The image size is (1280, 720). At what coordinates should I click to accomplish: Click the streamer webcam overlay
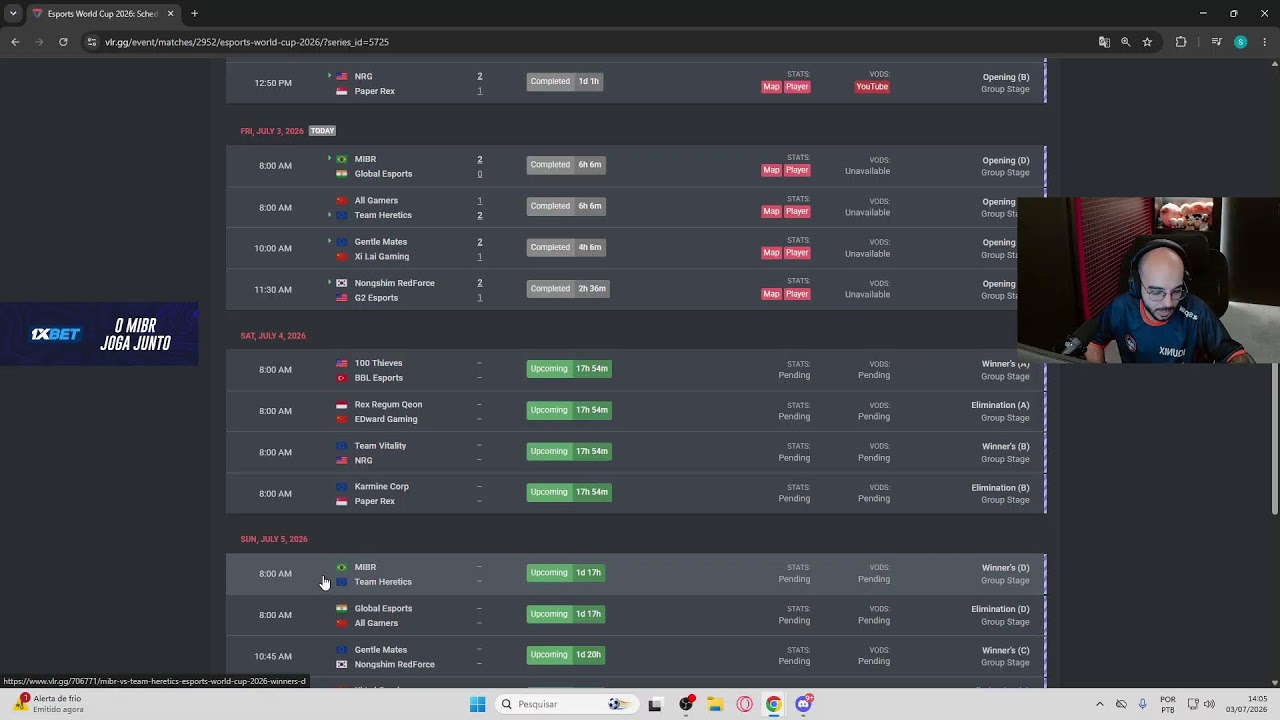click(1148, 280)
